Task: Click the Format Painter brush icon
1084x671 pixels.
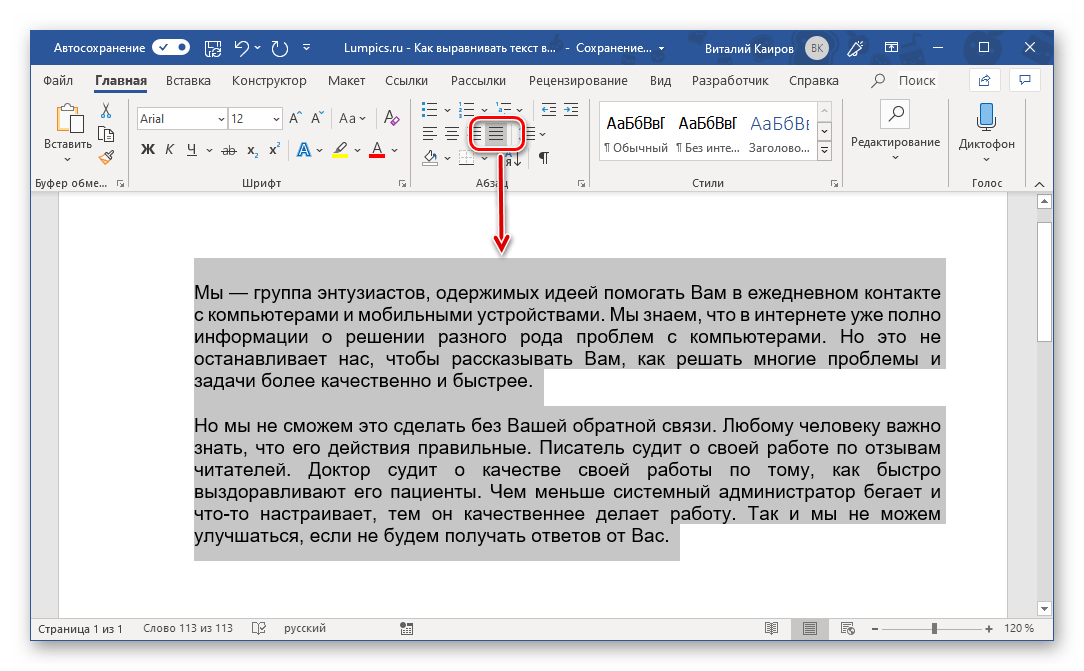Action: (106, 157)
